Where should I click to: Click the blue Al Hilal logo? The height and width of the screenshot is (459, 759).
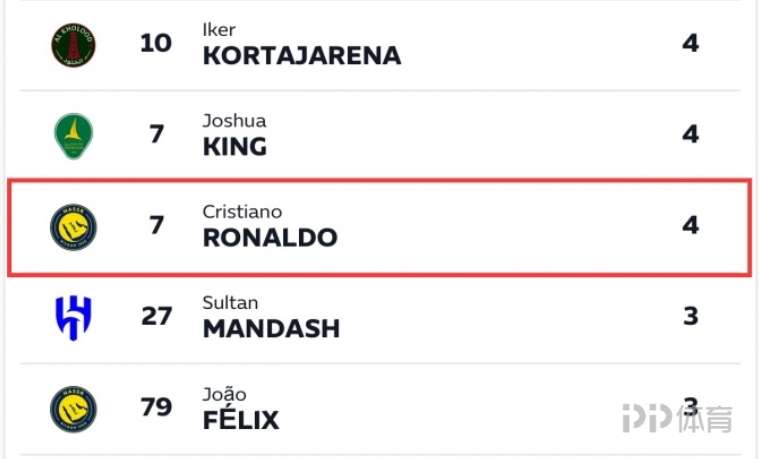pyautogui.click(x=74, y=318)
